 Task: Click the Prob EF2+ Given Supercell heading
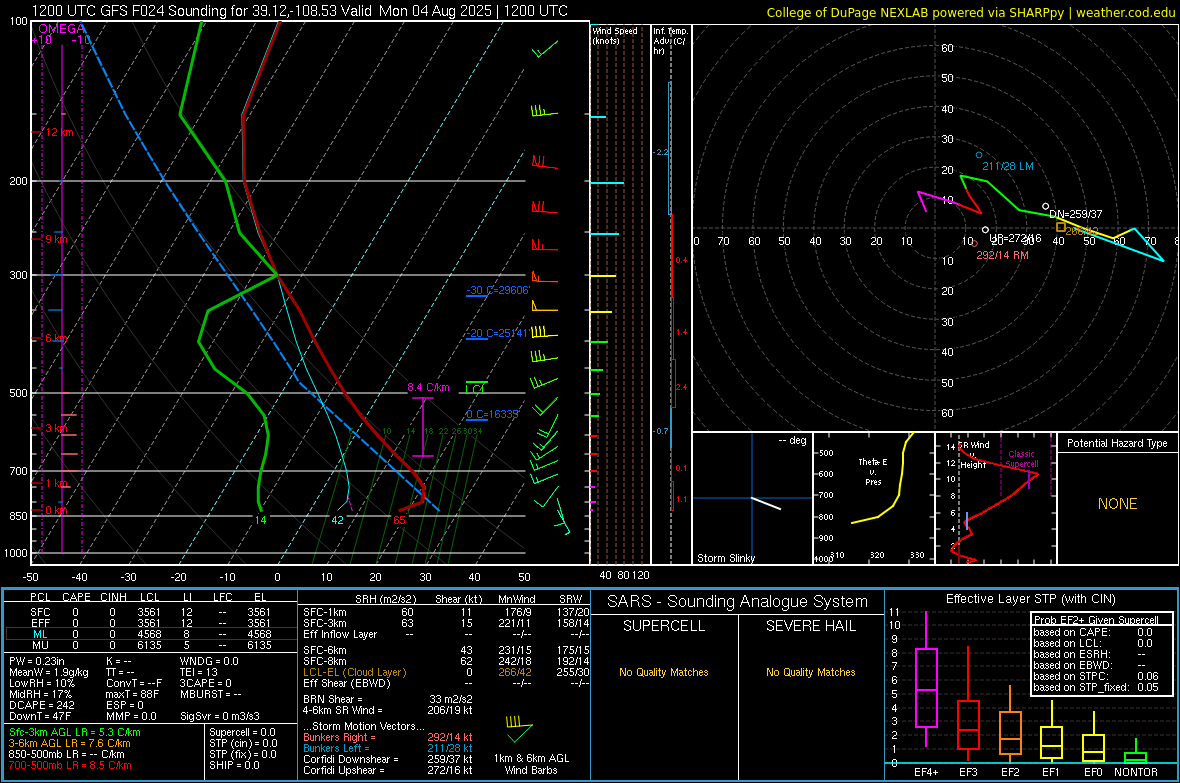(x=1096, y=620)
